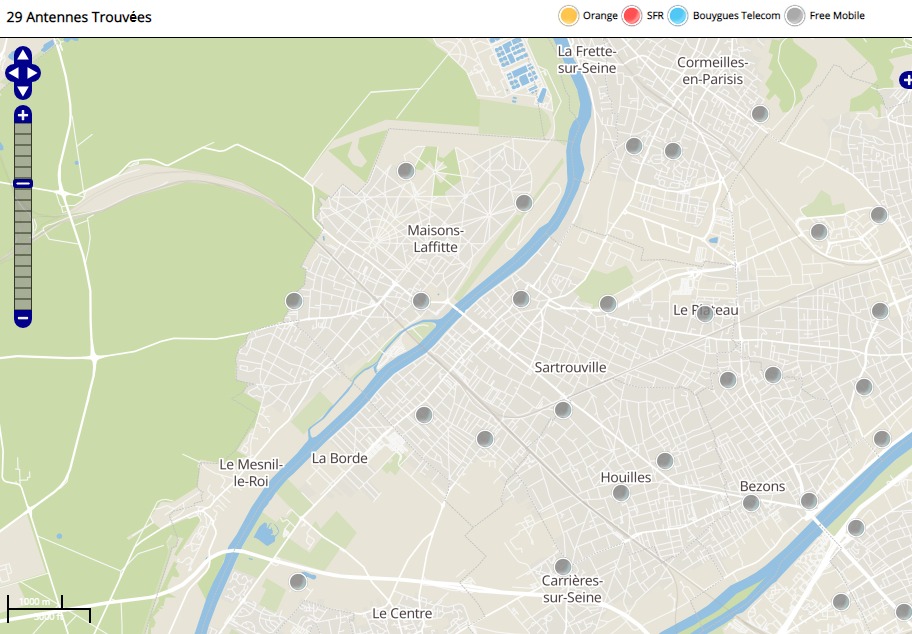Click the antenna marker above Carrières-sur-Seine label
Screen dimensions: 912x634
tap(563, 567)
